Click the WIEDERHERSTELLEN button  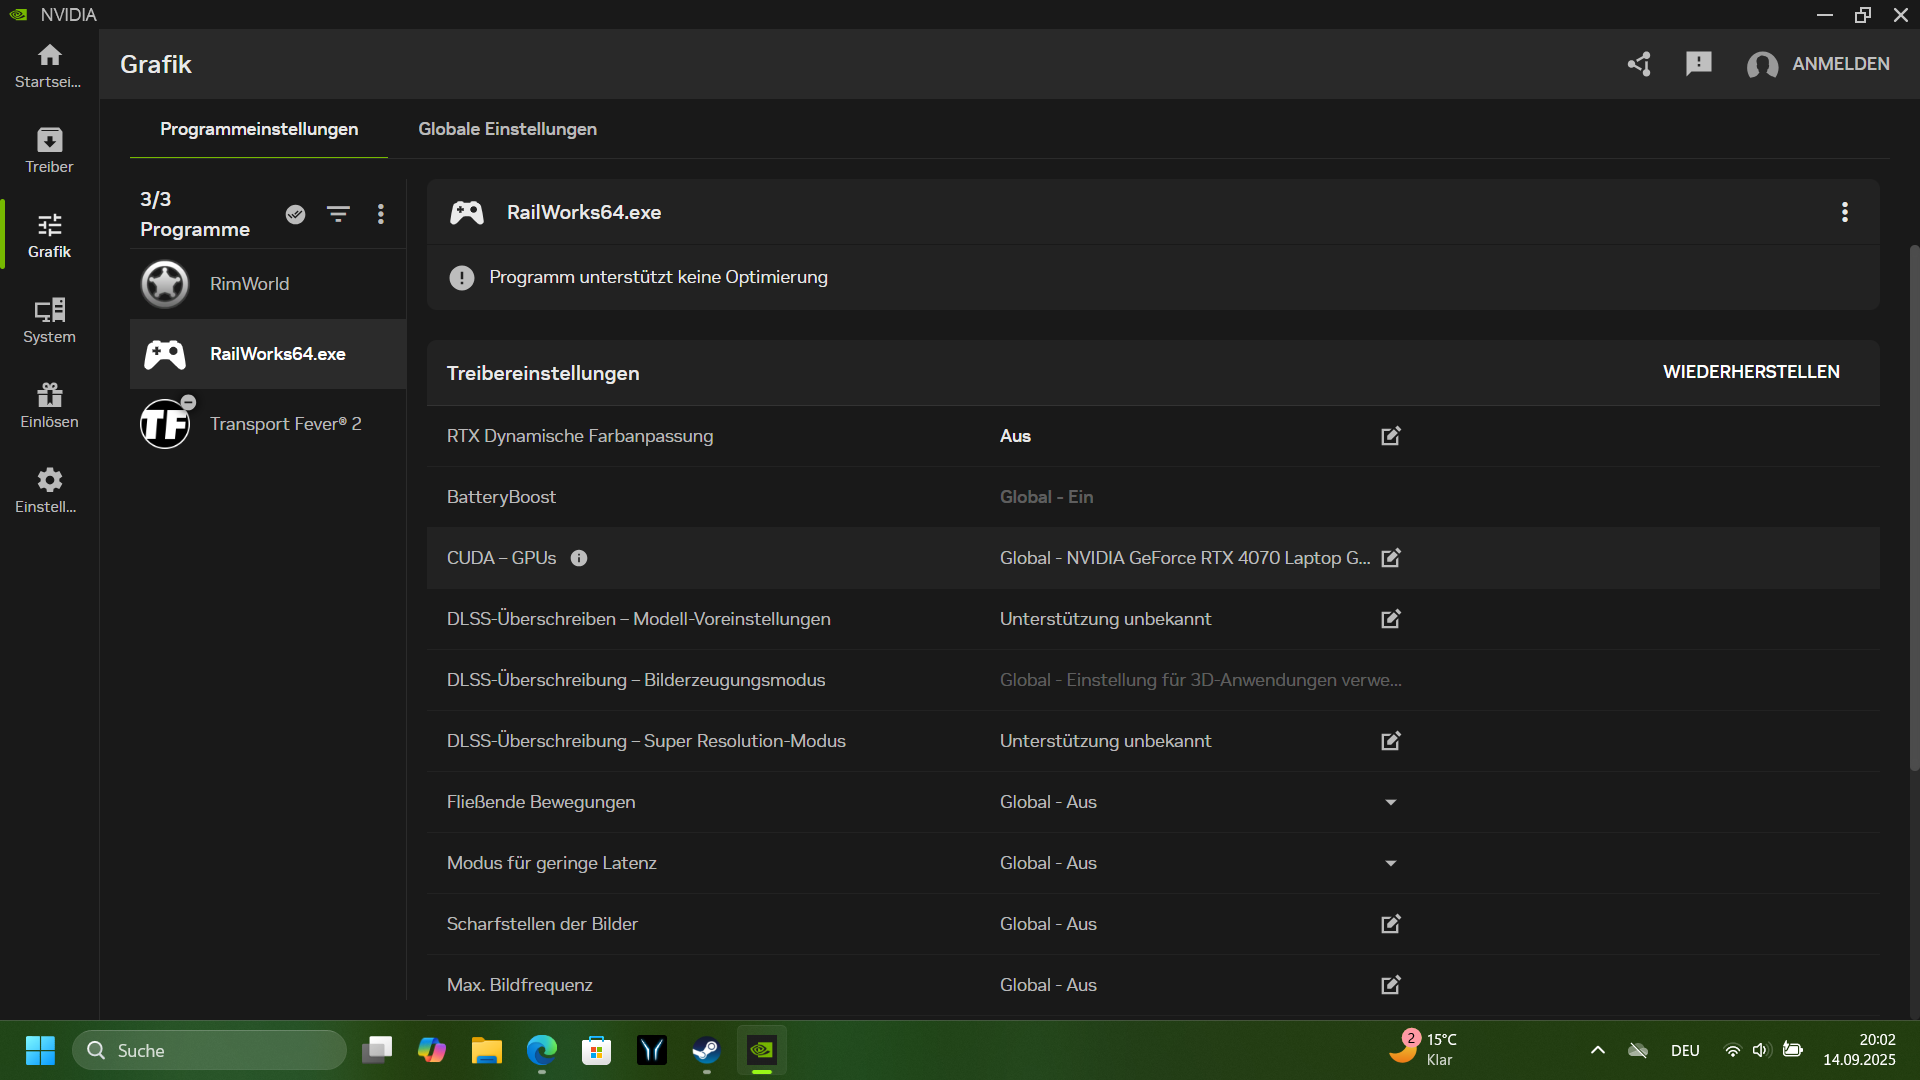pyautogui.click(x=1750, y=372)
